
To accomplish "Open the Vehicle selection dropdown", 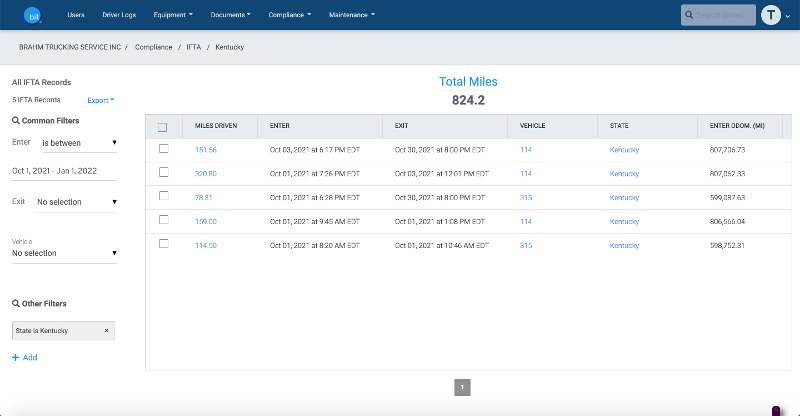I will [x=64, y=253].
